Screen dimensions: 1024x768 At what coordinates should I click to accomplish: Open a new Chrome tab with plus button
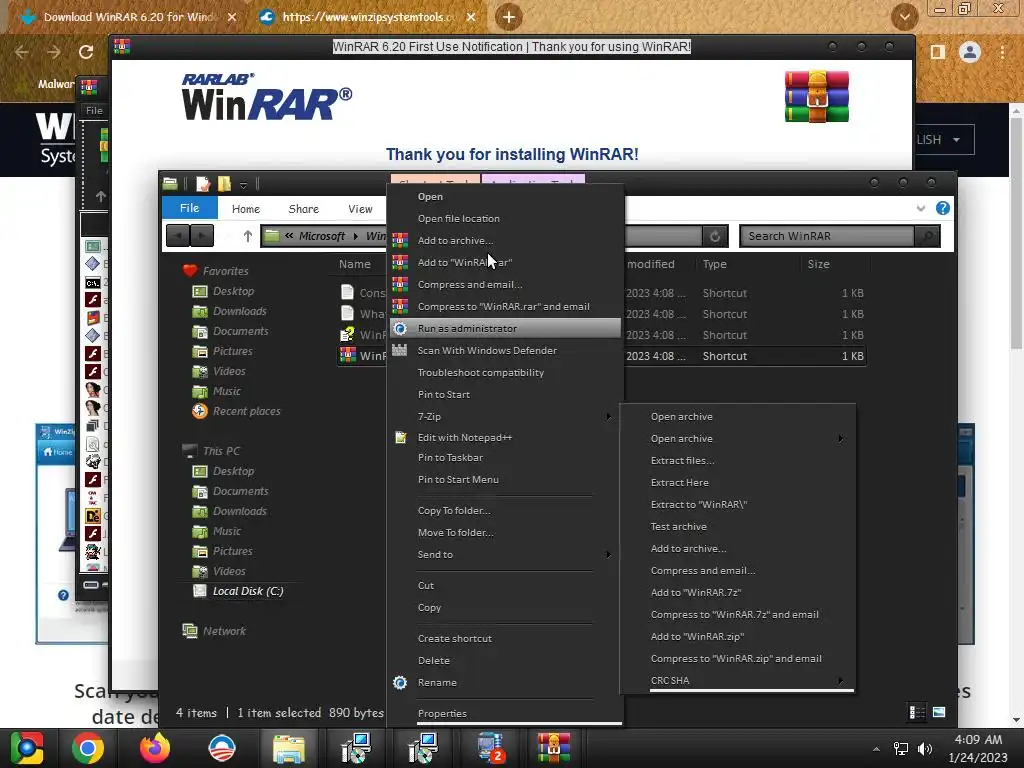coord(509,17)
